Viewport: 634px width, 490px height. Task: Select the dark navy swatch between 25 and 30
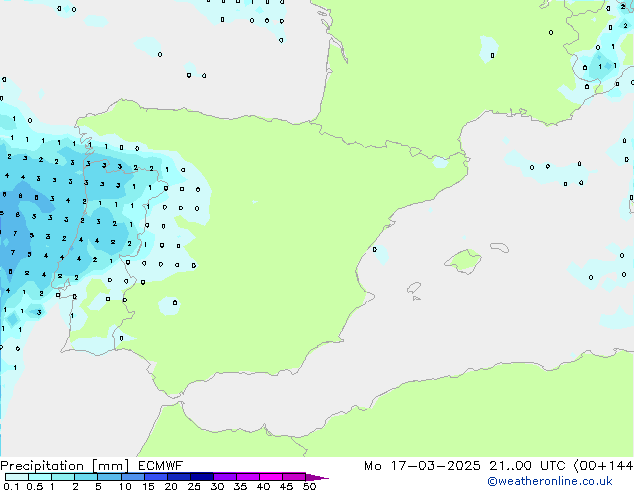[201, 477]
